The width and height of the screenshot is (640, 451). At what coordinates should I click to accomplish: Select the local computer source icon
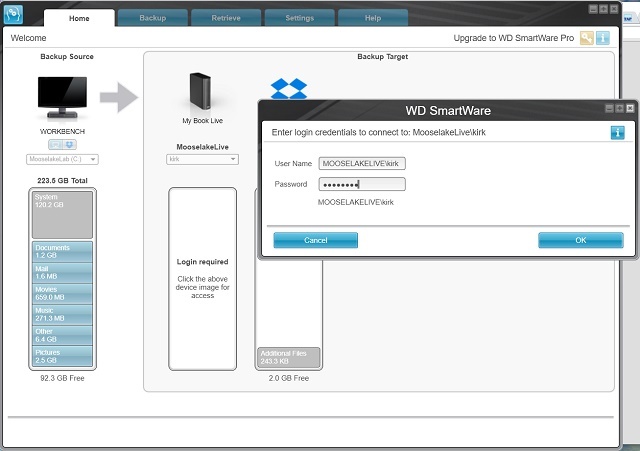[x=56, y=144]
